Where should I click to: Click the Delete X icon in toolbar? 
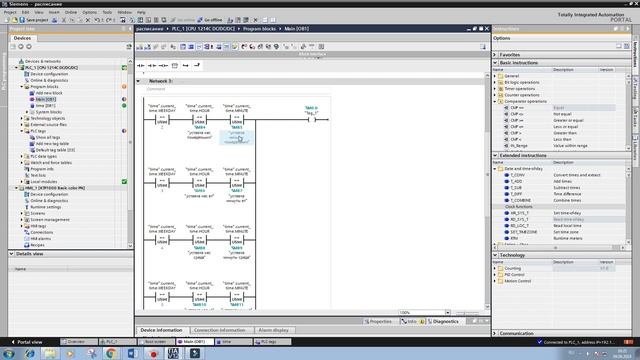[88, 20]
